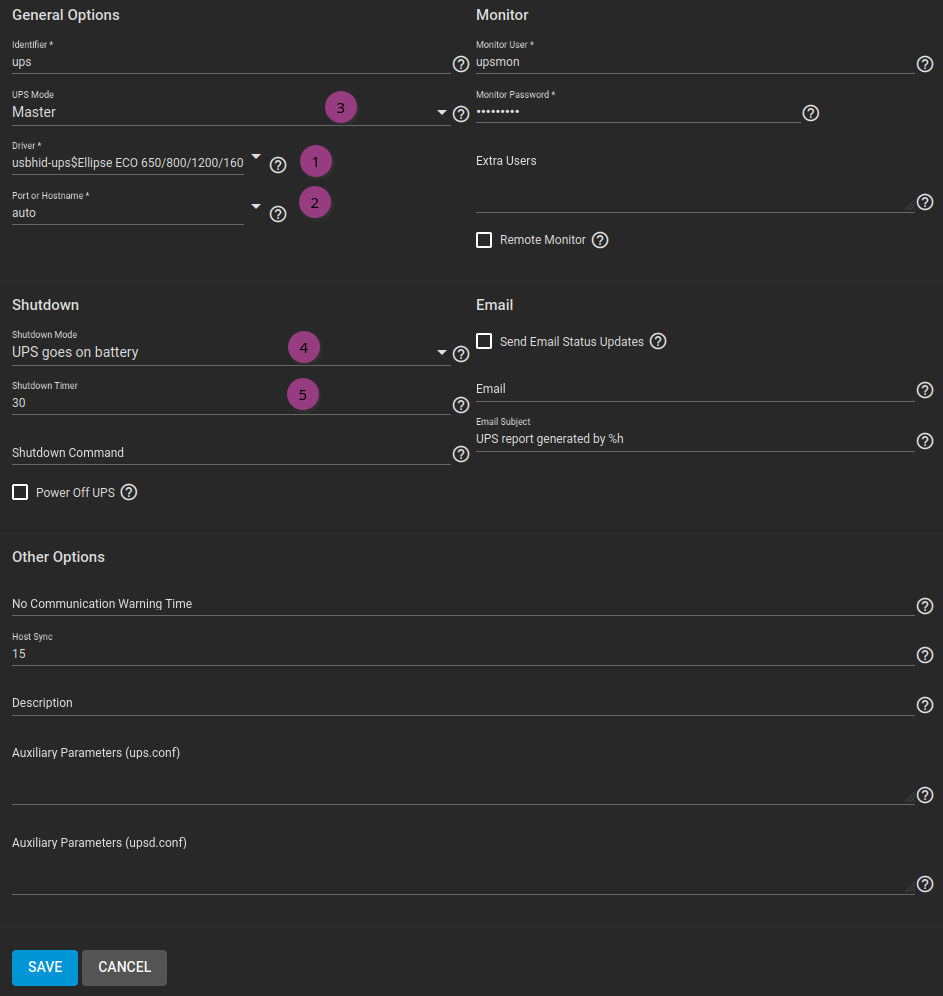Check the Power Off UPS box

20,492
